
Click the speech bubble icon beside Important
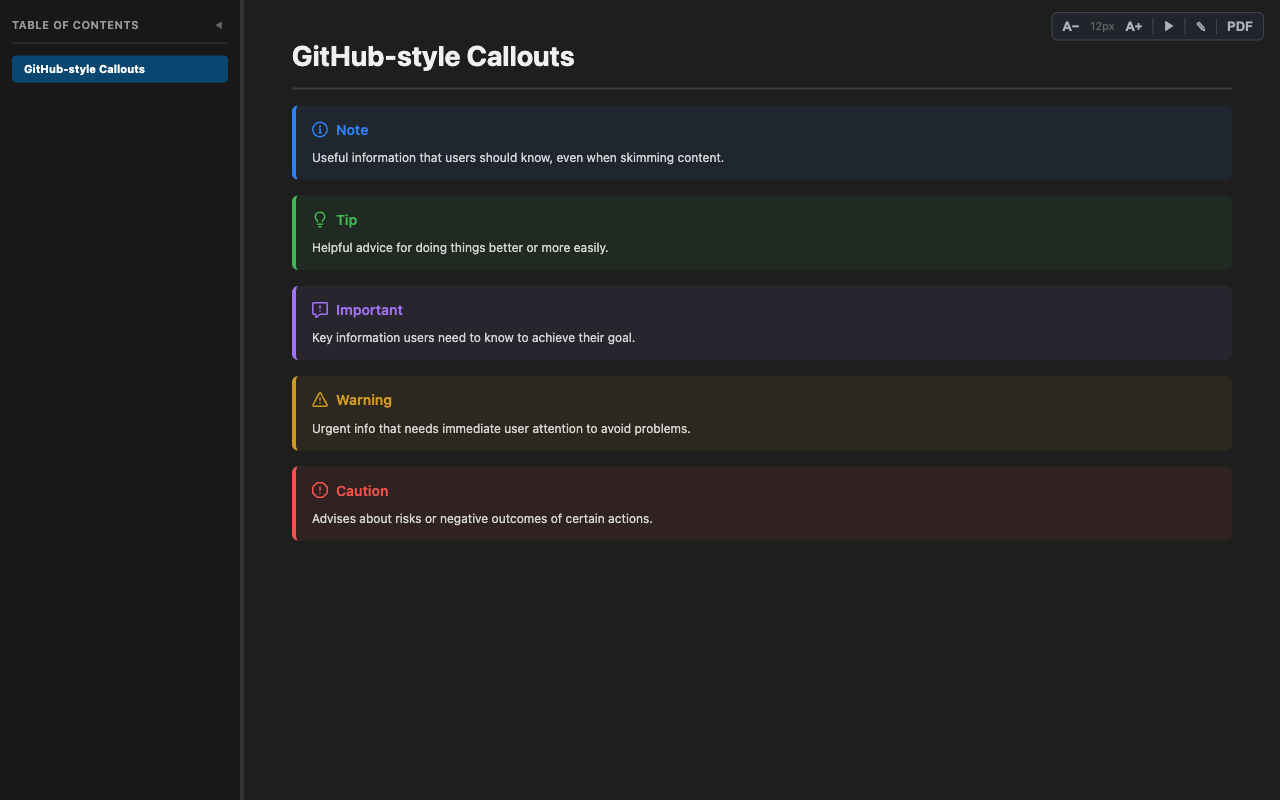(x=320, y=309)
